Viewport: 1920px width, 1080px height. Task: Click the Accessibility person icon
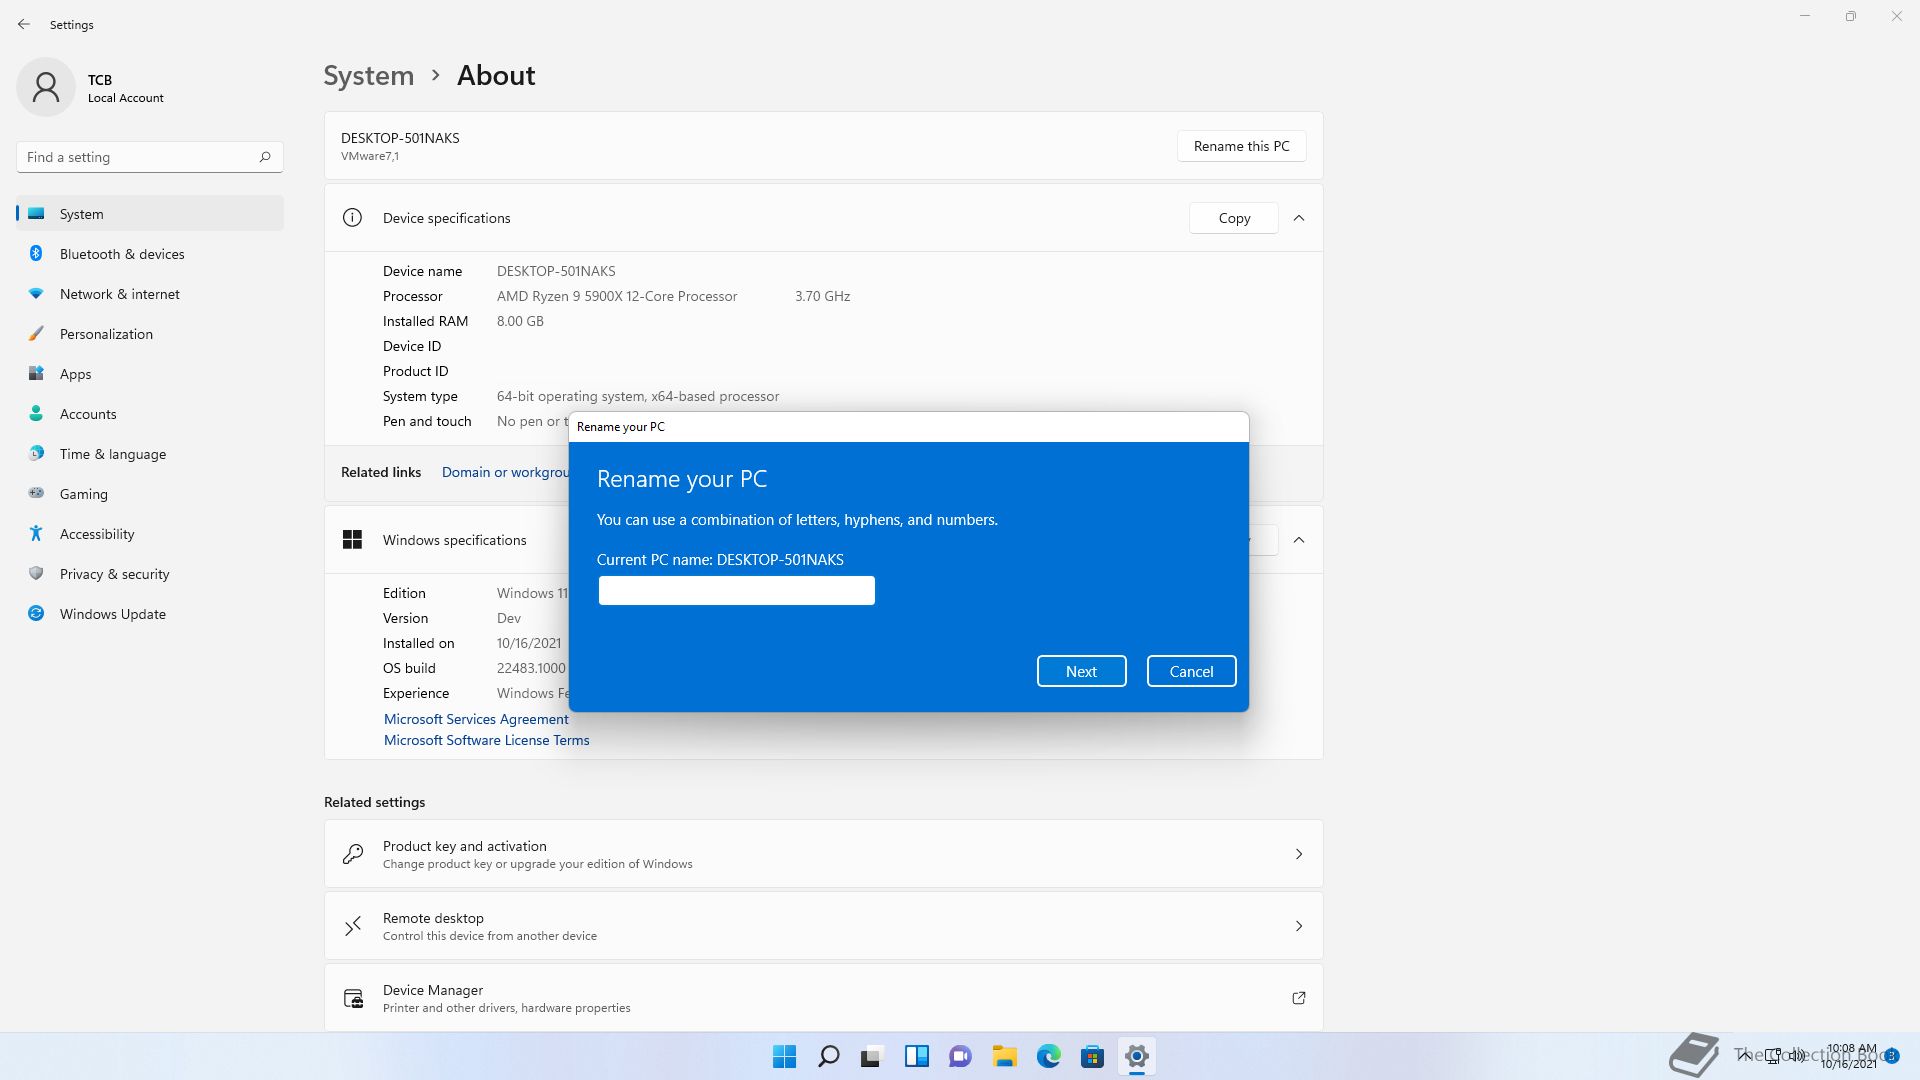(x=36, y=533)
